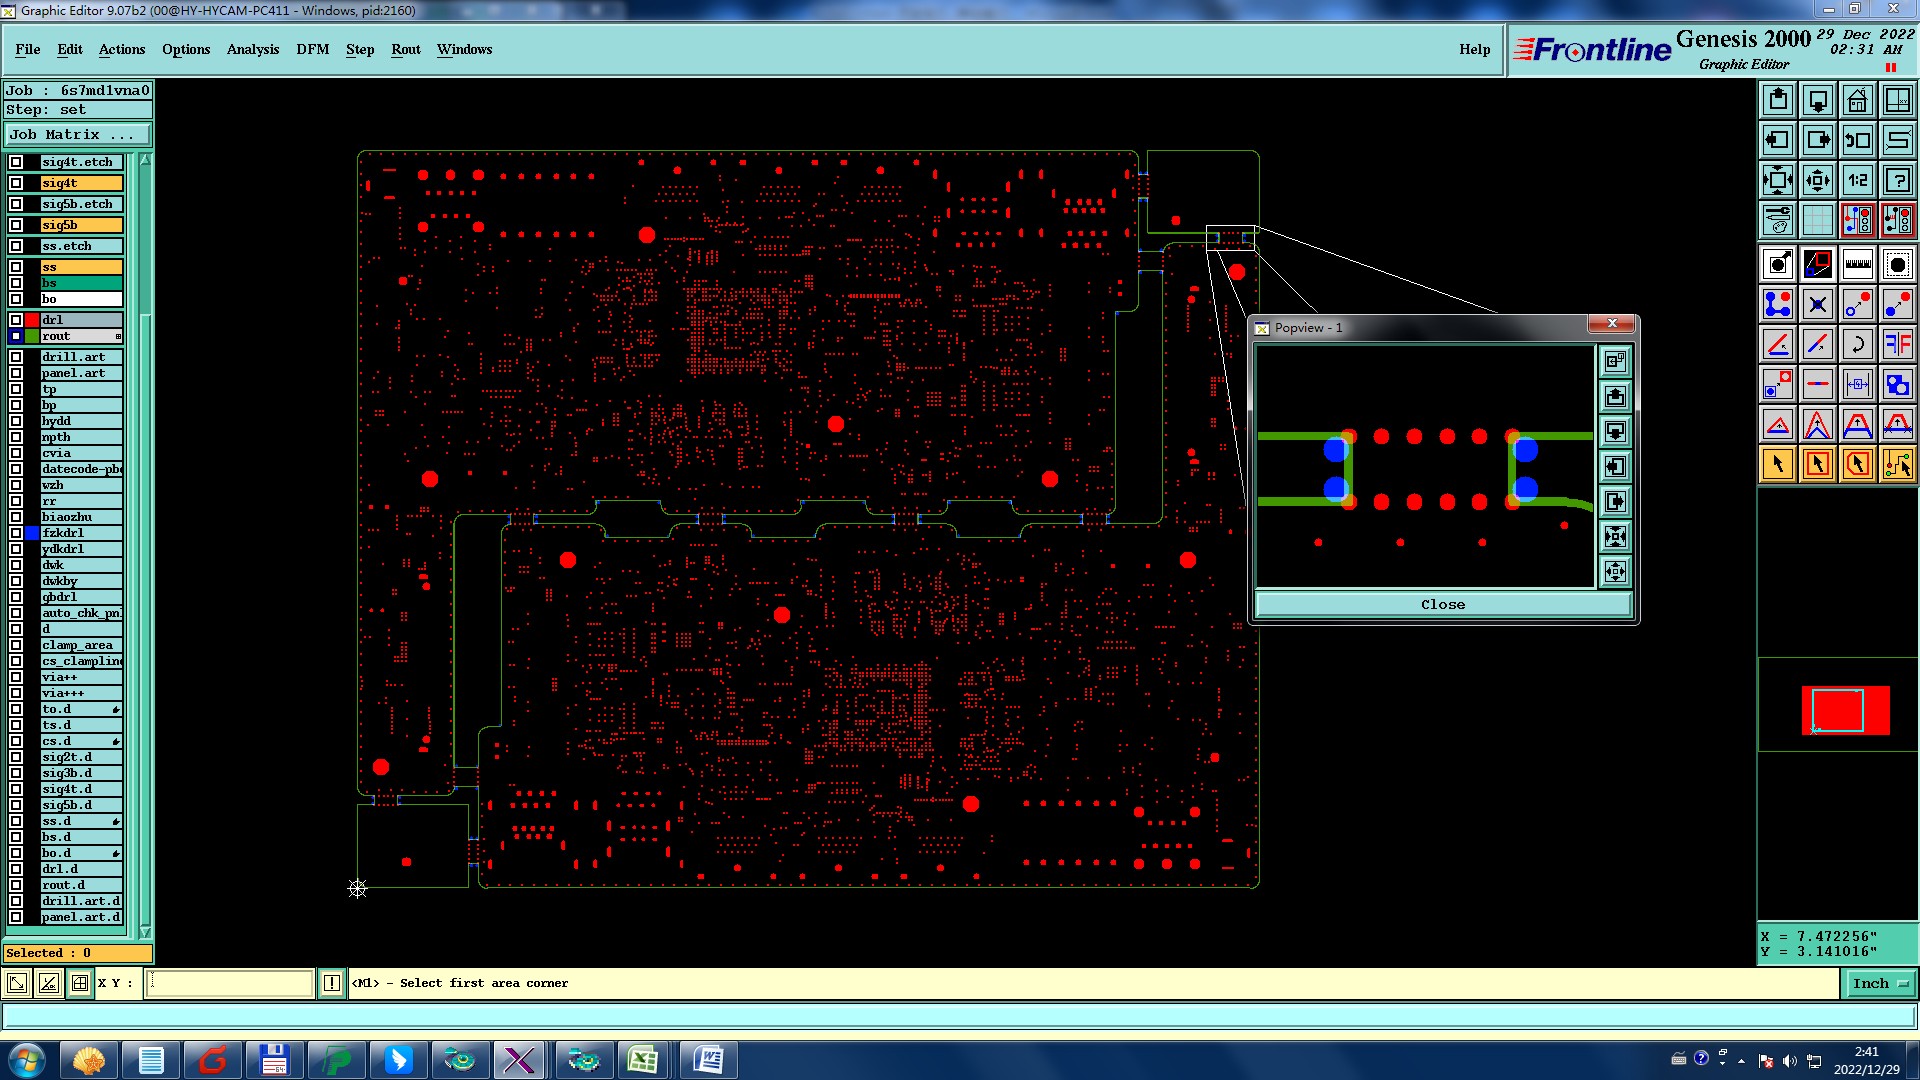Click the 1:2 zoom scale icon
This screenshot has height=1080, width=1920.
[1857, 181]
